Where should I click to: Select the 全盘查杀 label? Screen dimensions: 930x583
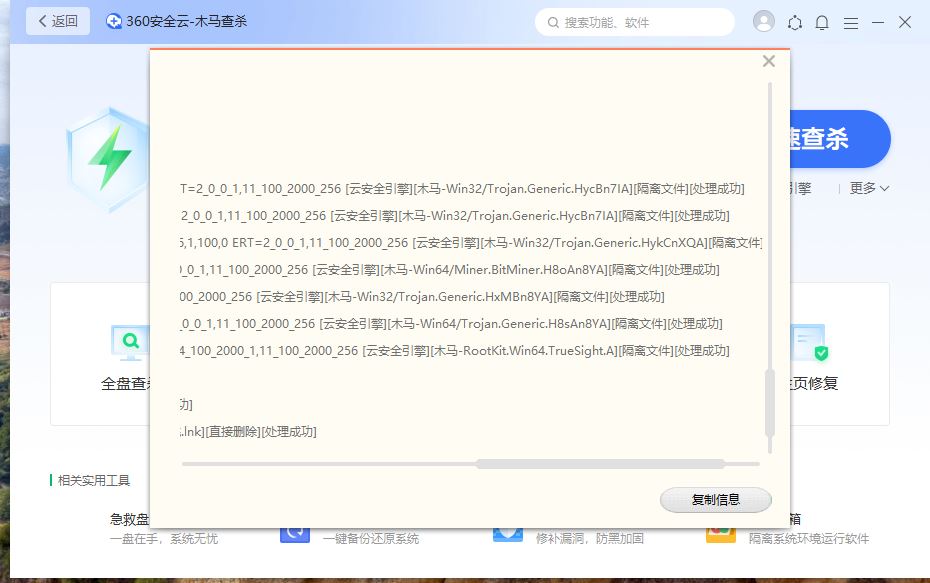coord(125,384)
